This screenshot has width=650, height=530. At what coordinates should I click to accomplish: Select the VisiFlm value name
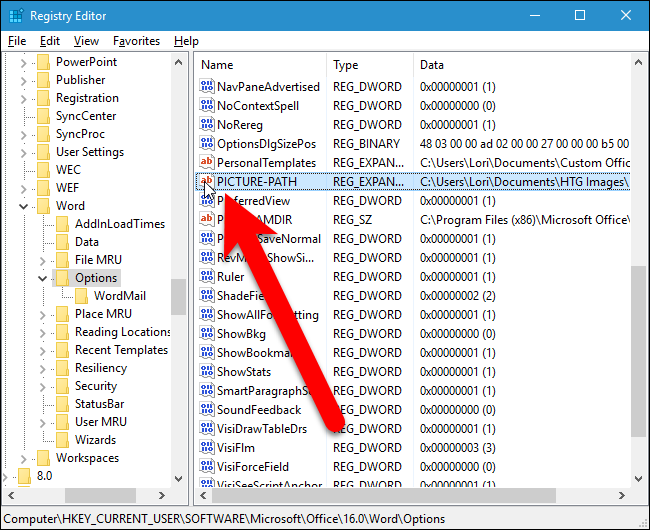pyautogui.click(x=236, y=448)
